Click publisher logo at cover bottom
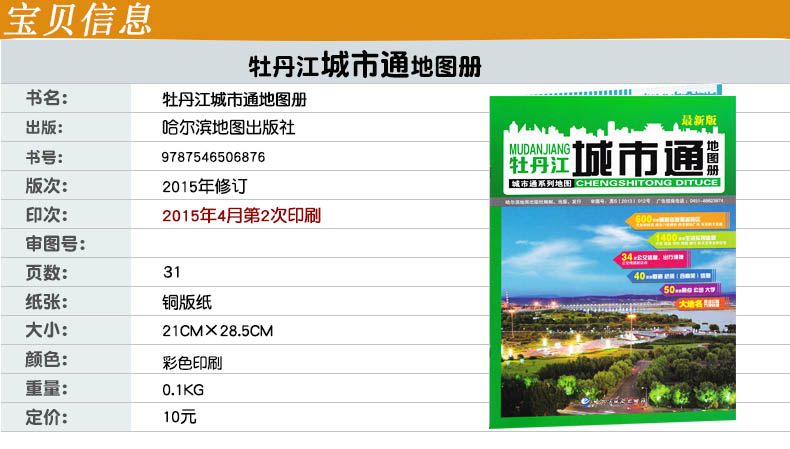This screenshot has width=790, height=449. [x=615, y=402]
